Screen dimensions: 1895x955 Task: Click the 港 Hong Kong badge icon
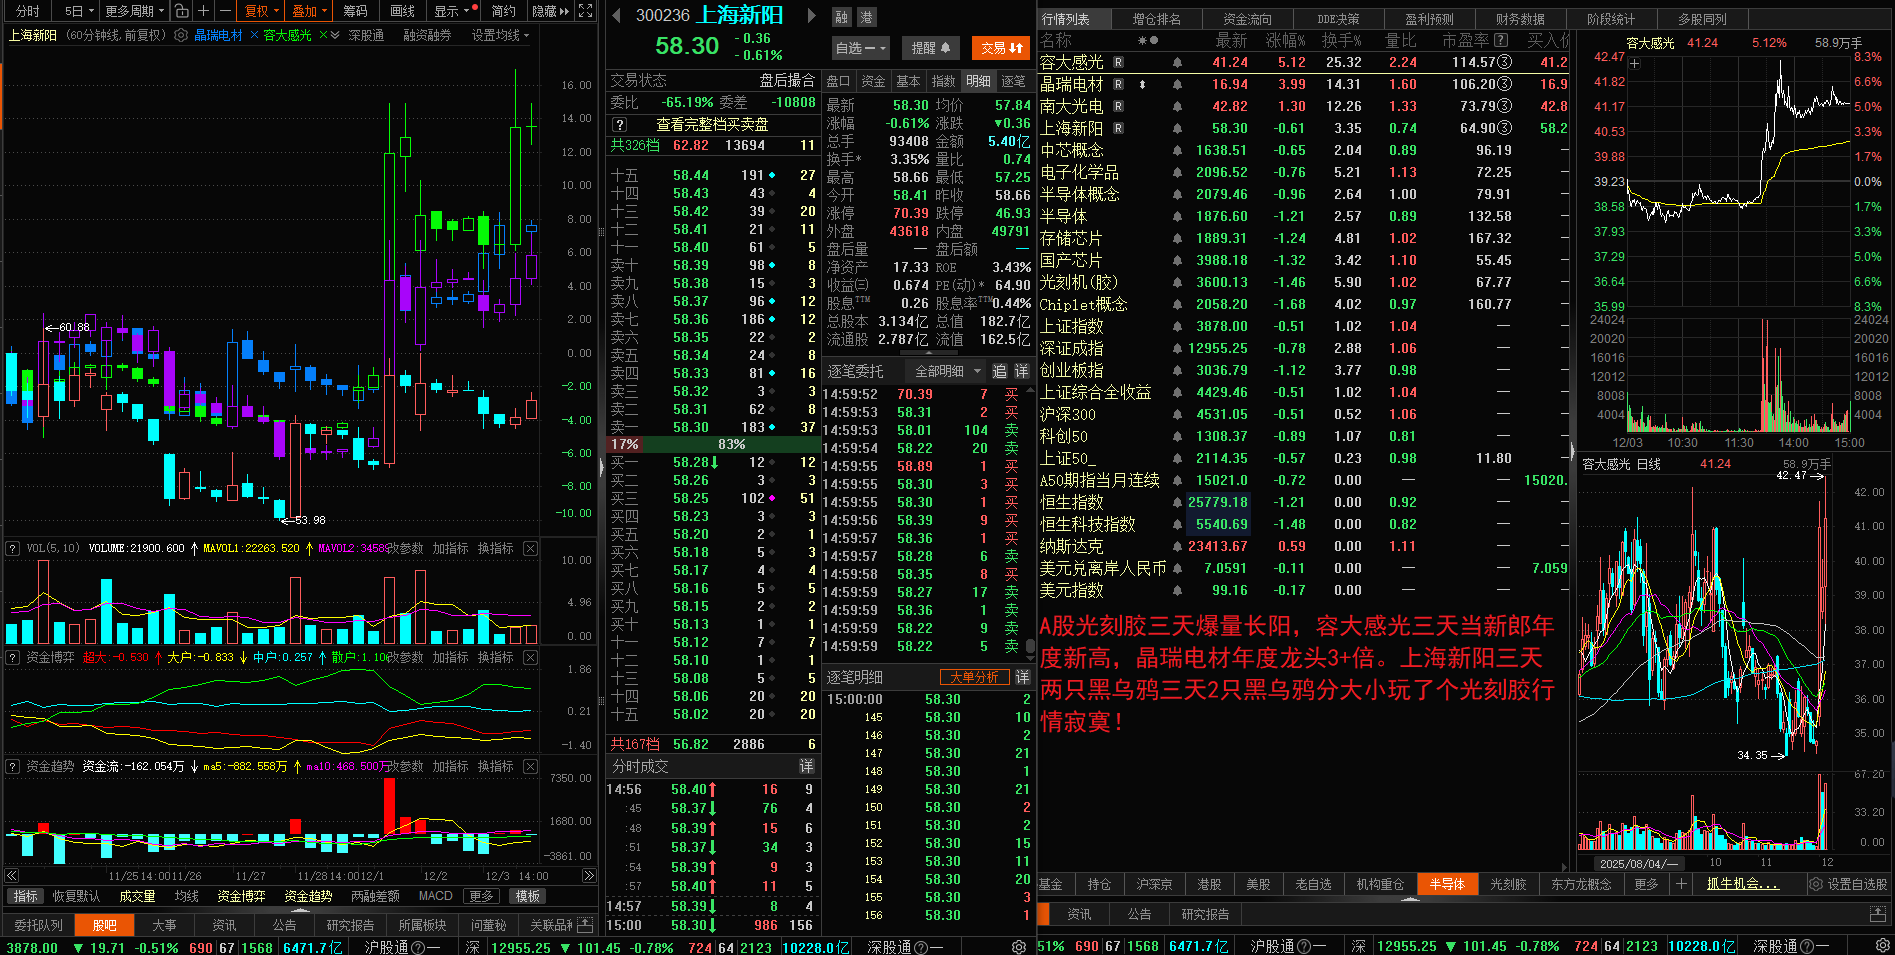pyautogui.click(x=866, y=17)
